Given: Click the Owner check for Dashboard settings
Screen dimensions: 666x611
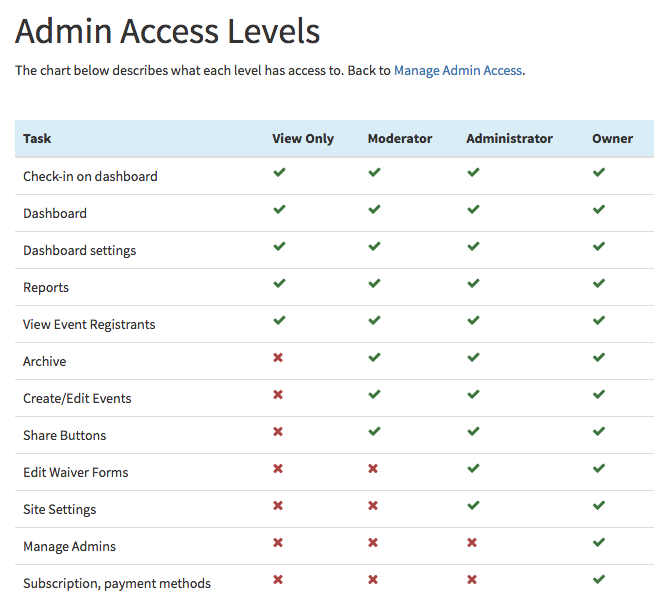Looking at the screenshot, I should coord(599,246).
